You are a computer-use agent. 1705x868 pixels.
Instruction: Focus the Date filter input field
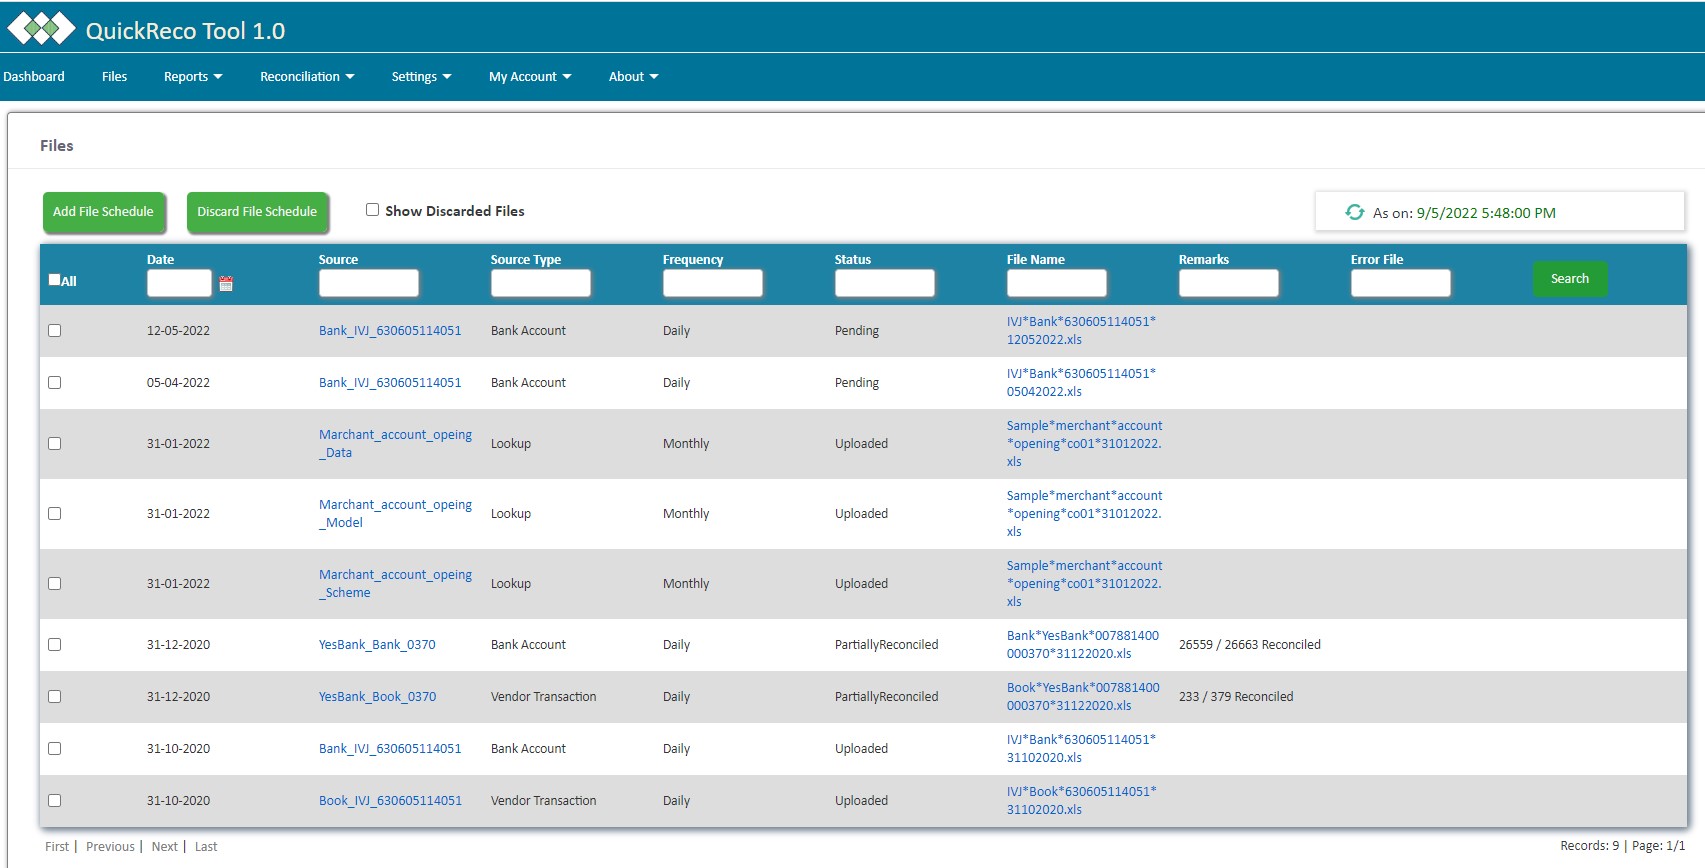(179, 283)
